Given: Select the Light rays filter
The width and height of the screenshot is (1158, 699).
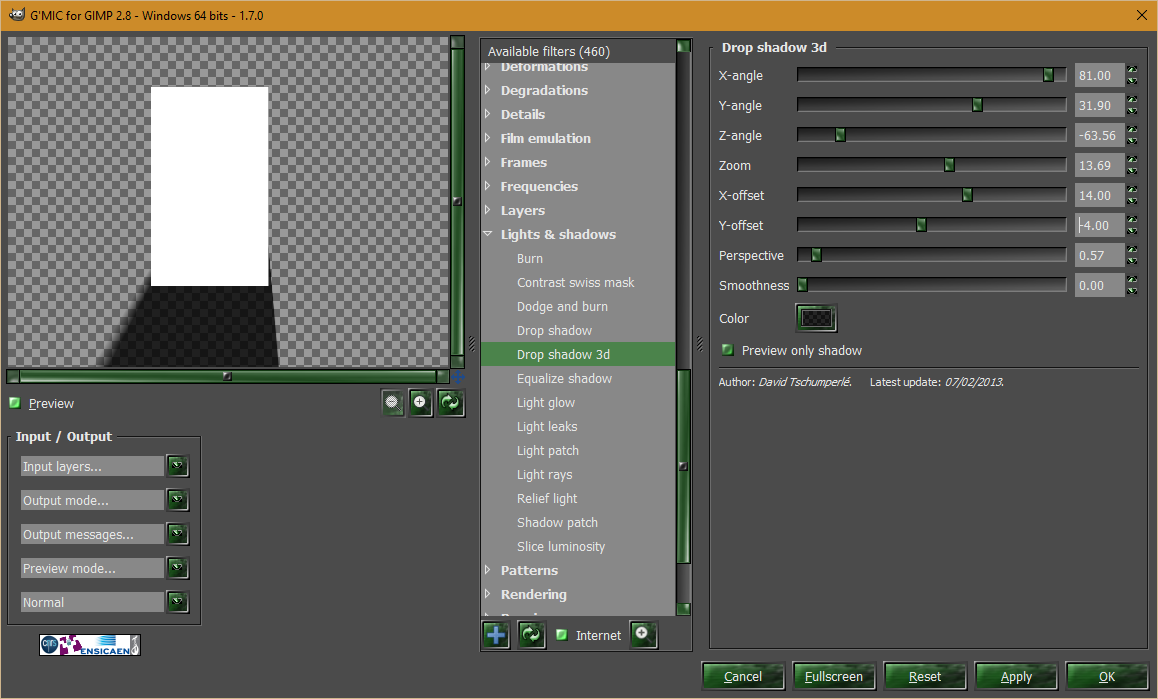Looking at the screenshot, I should [x=544, y=474].
